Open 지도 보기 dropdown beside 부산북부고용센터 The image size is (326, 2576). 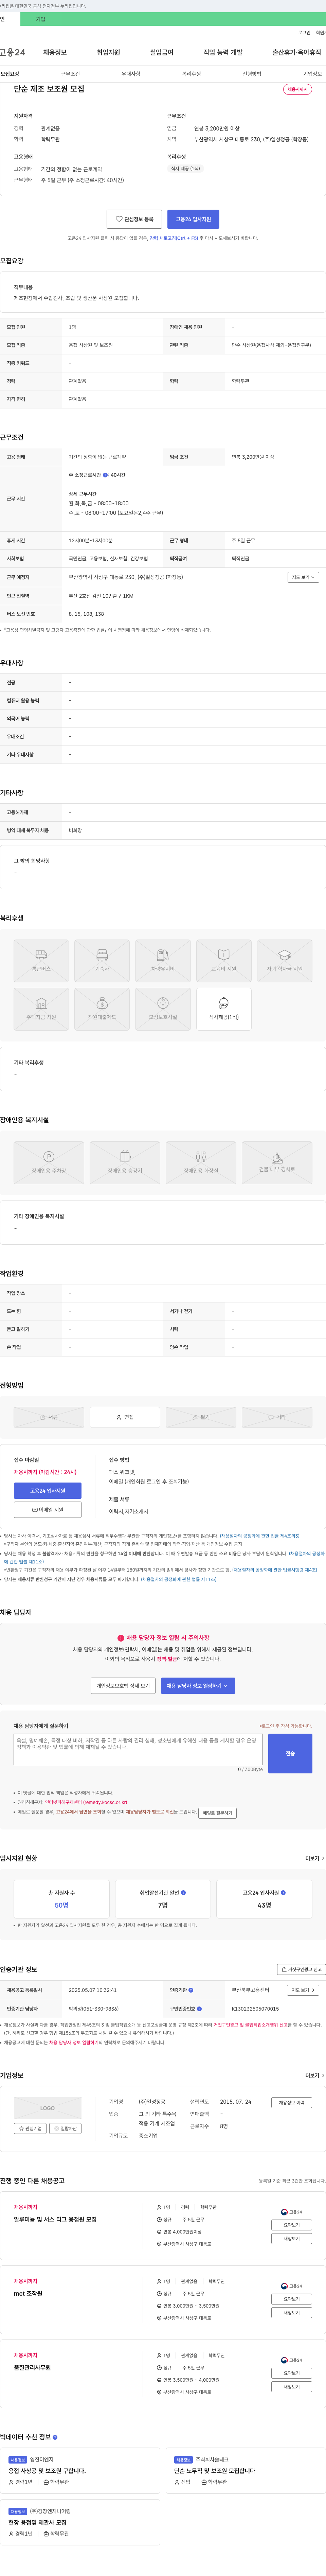[x=303, y=1990]
